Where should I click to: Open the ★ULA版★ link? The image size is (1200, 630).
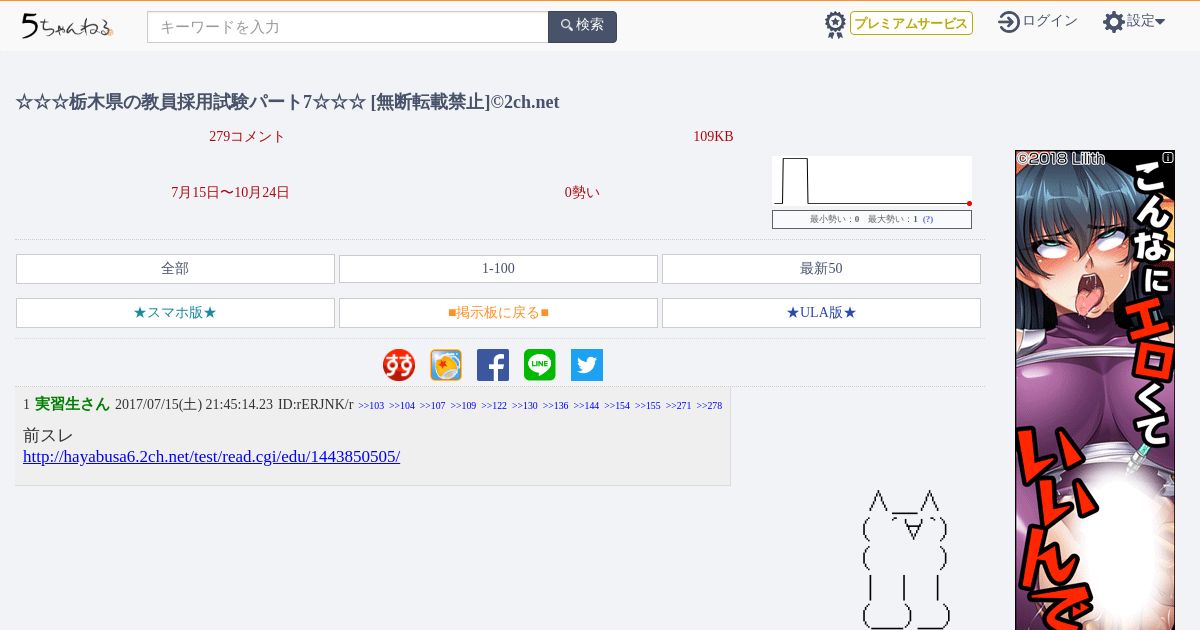tap(821, 313)
